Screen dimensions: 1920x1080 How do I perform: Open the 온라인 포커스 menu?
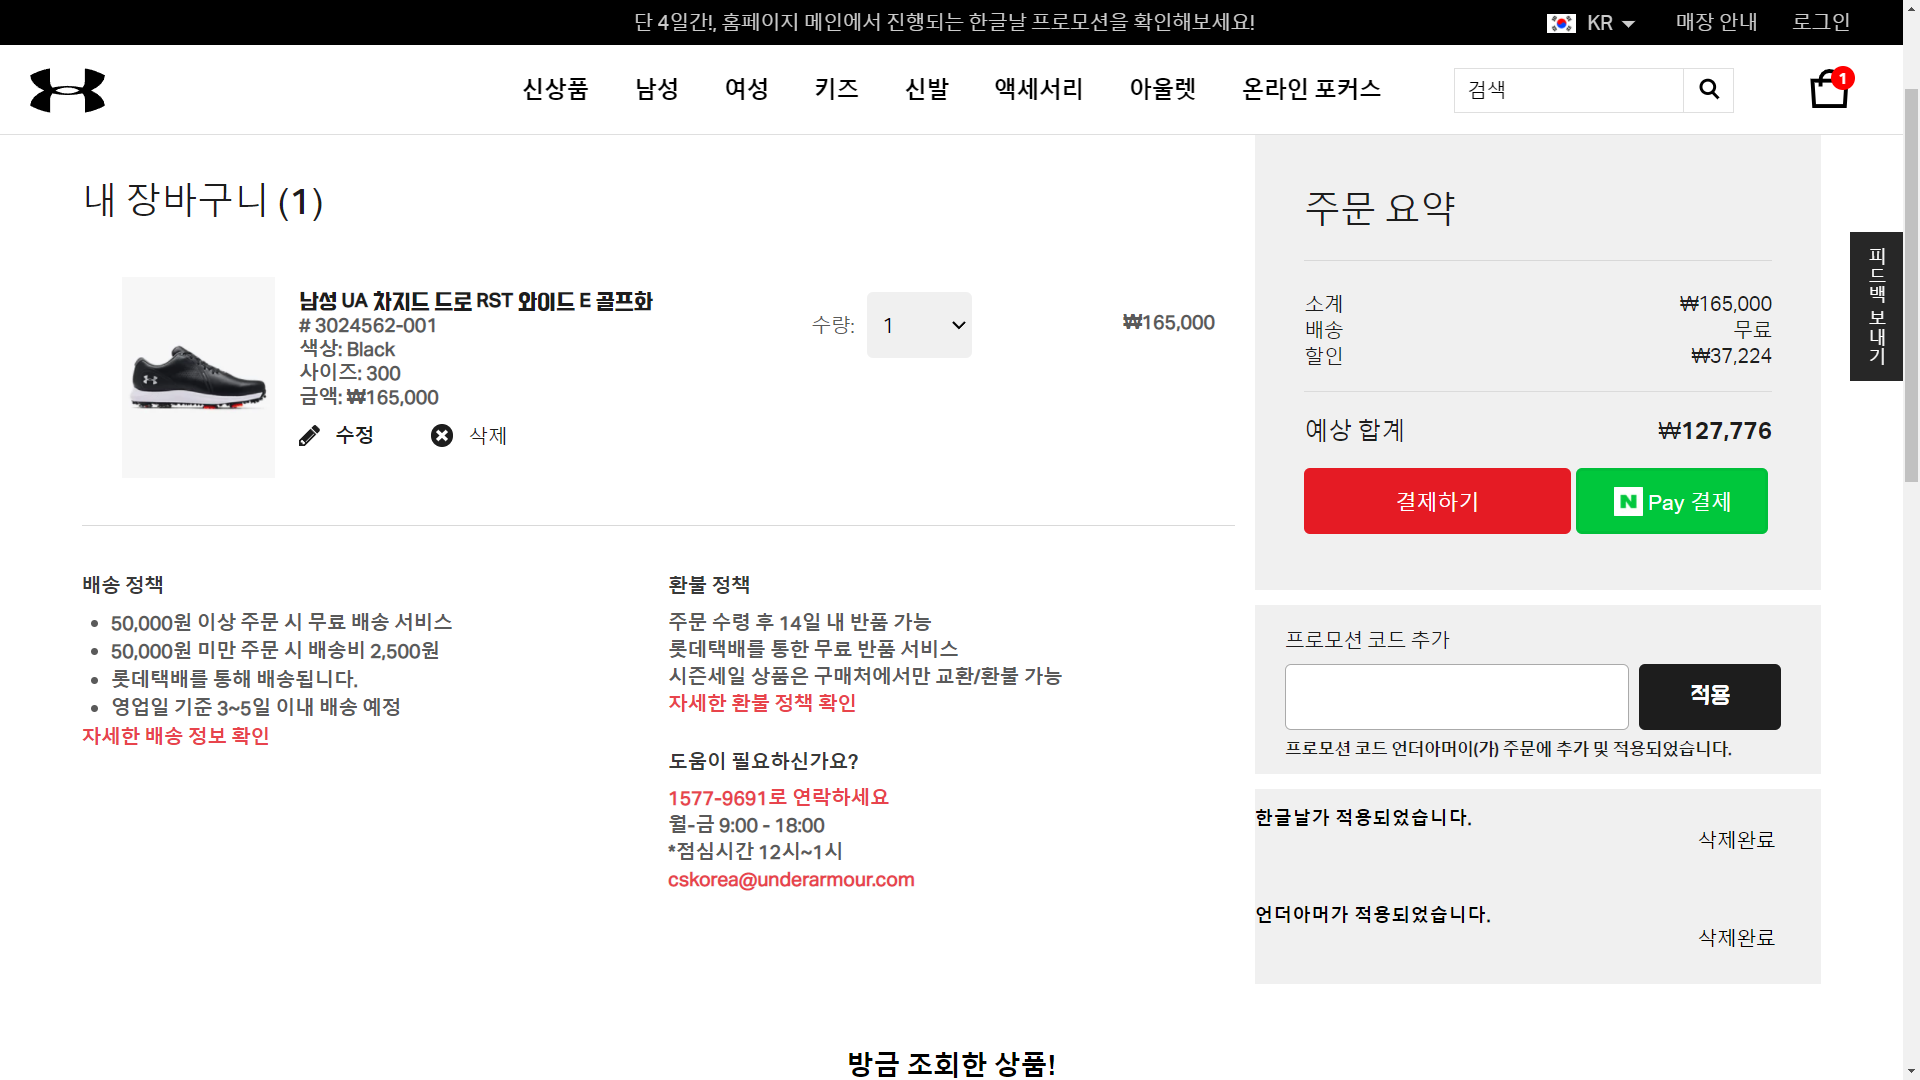[x=1311, y=89]
